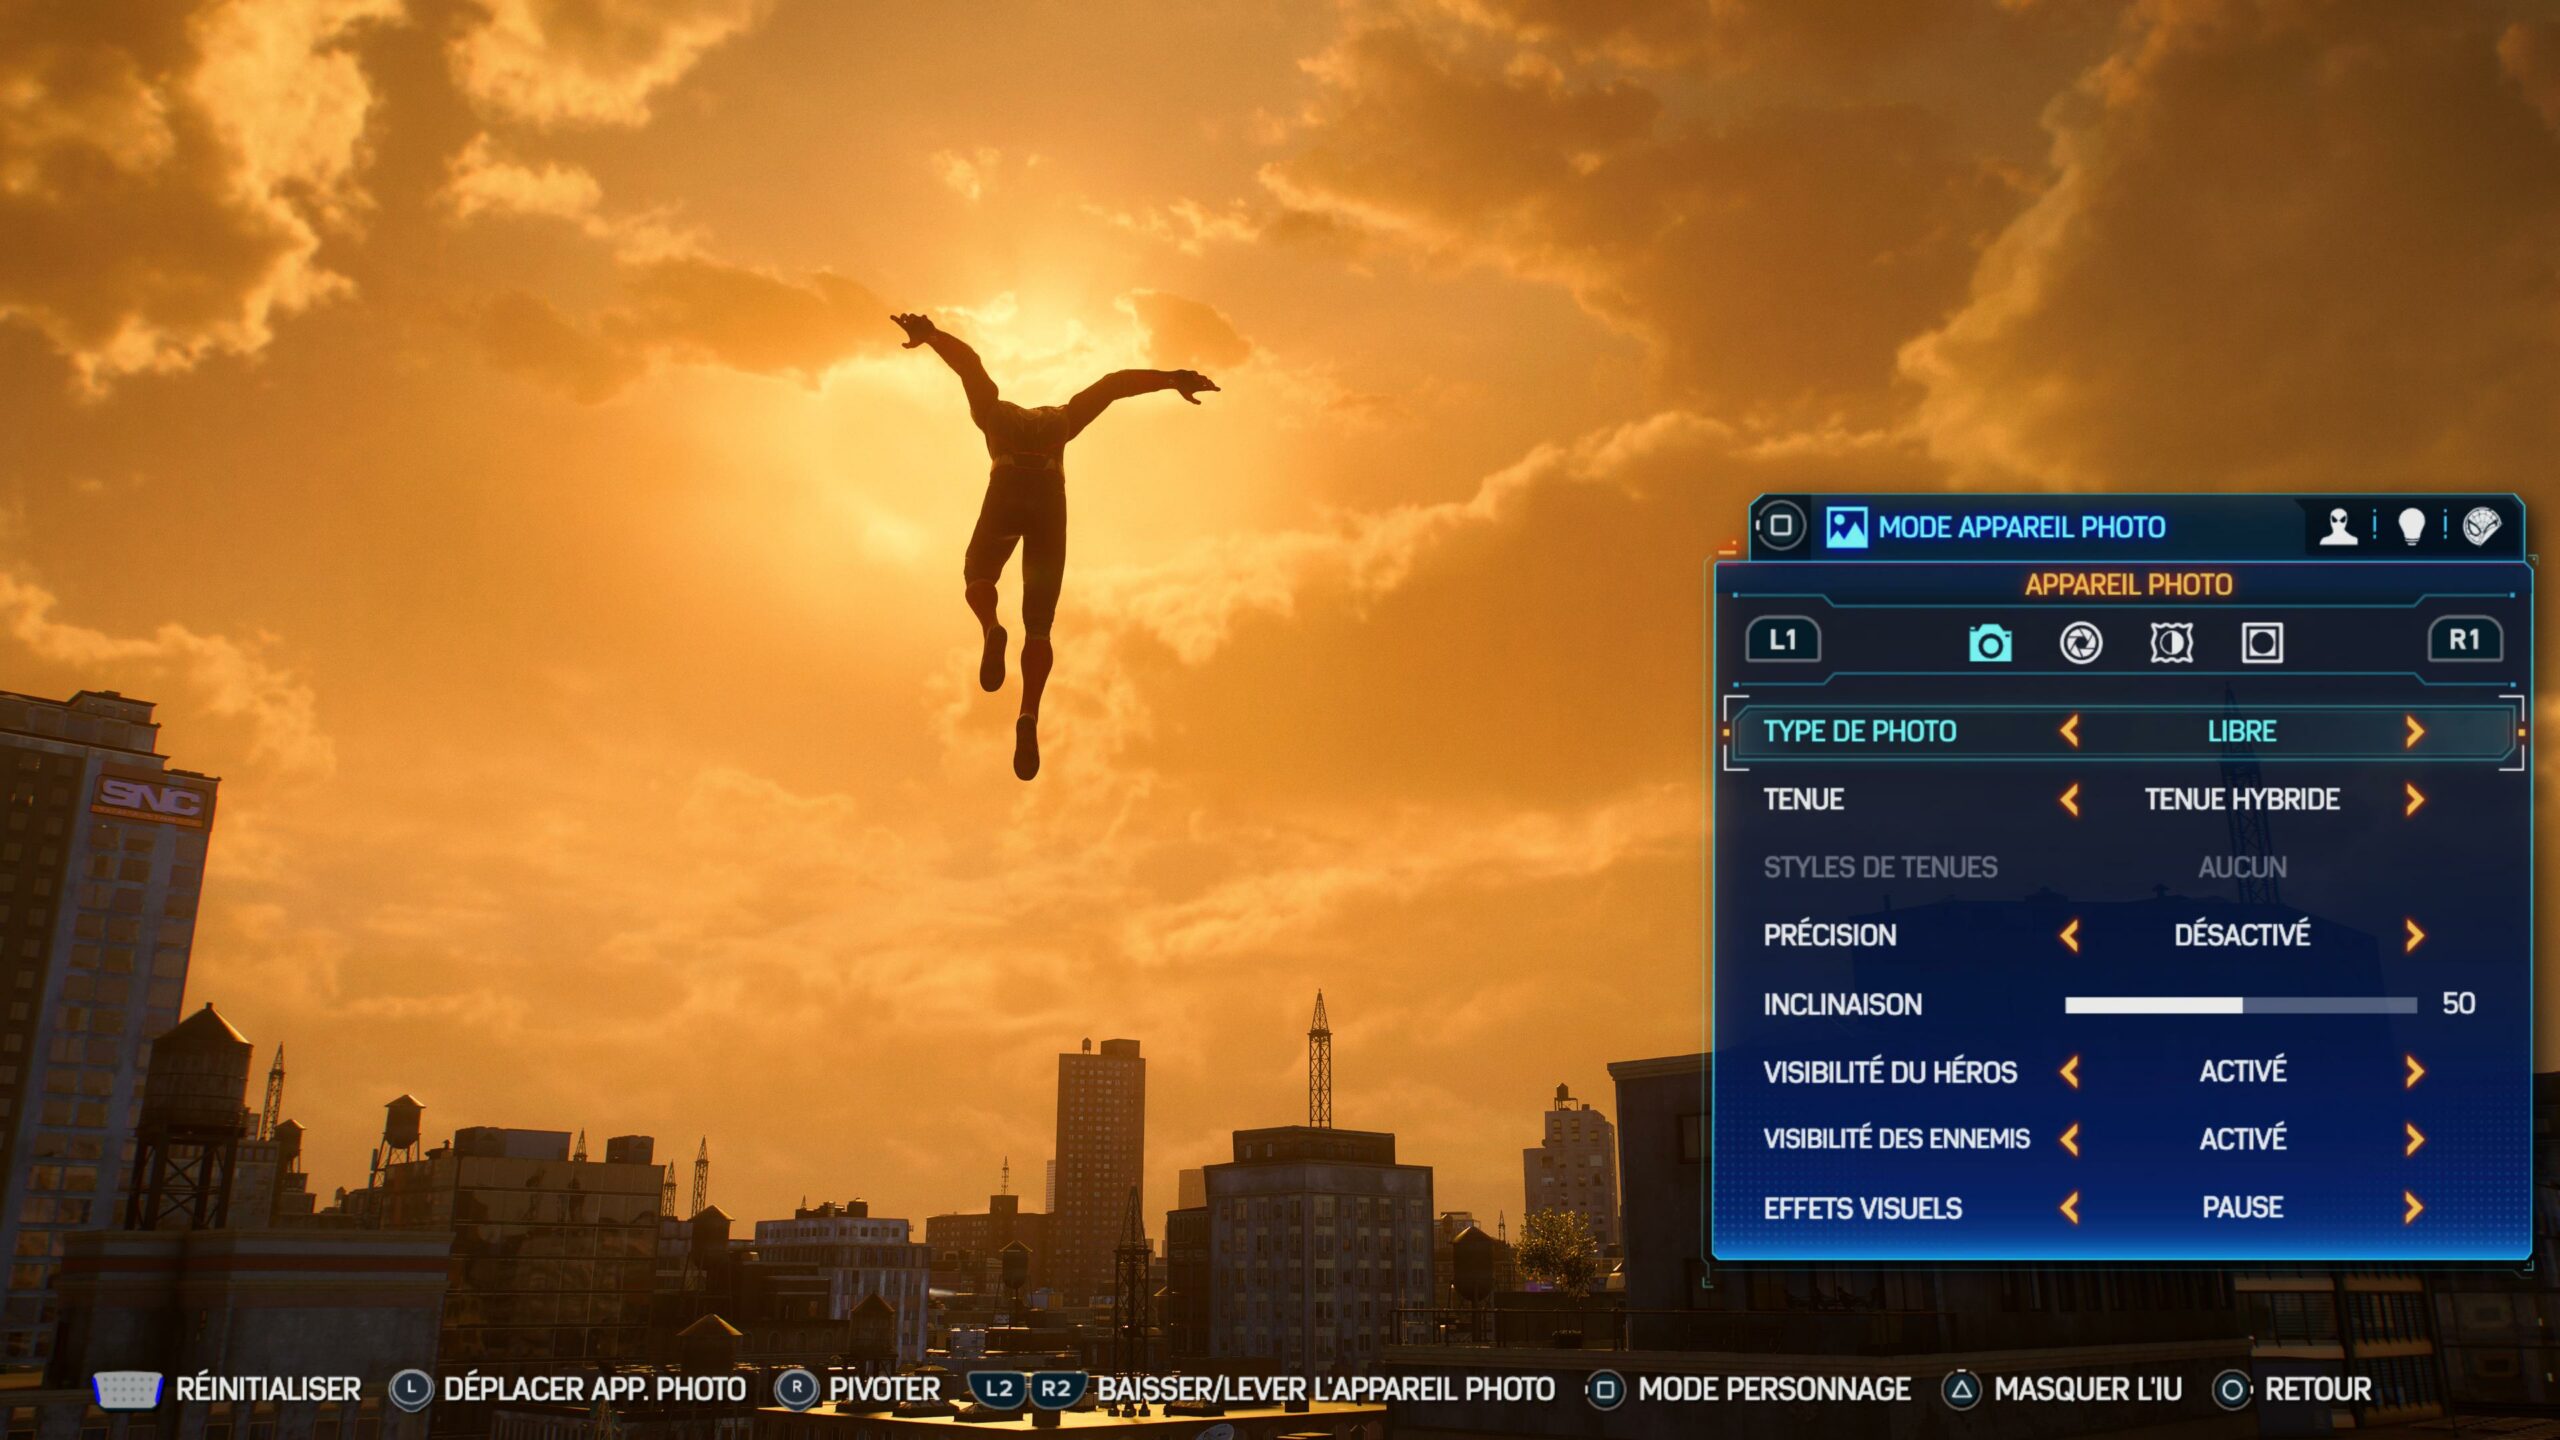Click the Aucun suit style value
The height and width of the screenshot is (1440, 2560).
[x=2242, y=867]
